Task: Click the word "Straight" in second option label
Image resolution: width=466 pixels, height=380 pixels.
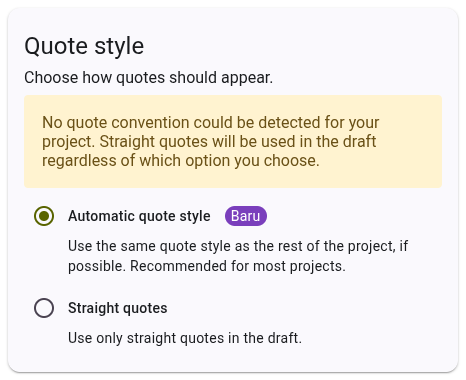Action: [93, 308]
